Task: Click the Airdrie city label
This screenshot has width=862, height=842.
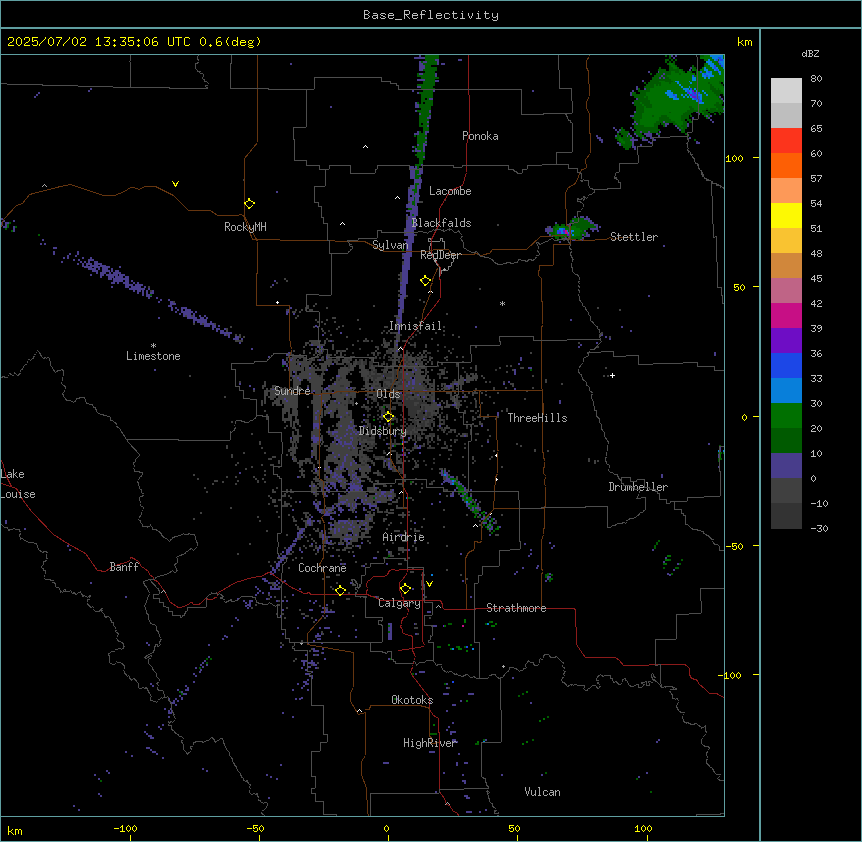Action: pos(404,537)
